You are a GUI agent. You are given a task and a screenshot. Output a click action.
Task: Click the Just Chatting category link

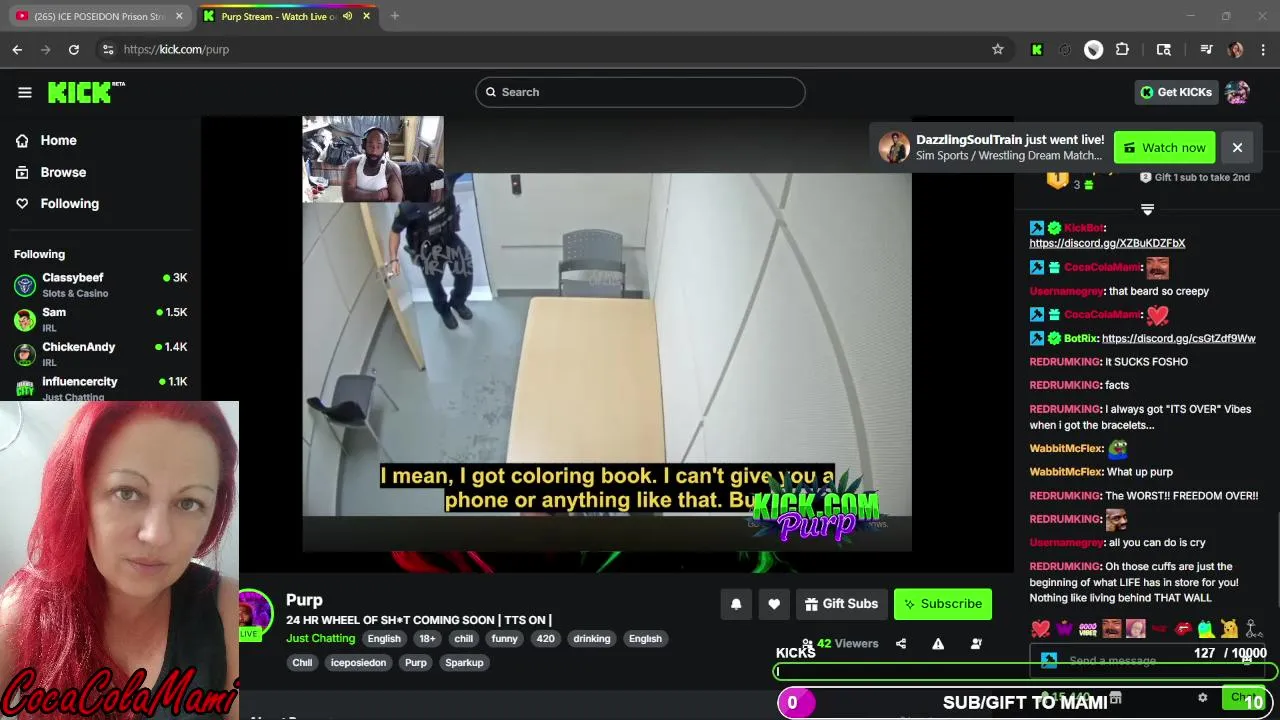pyautogui.click(x=320, y=638)
